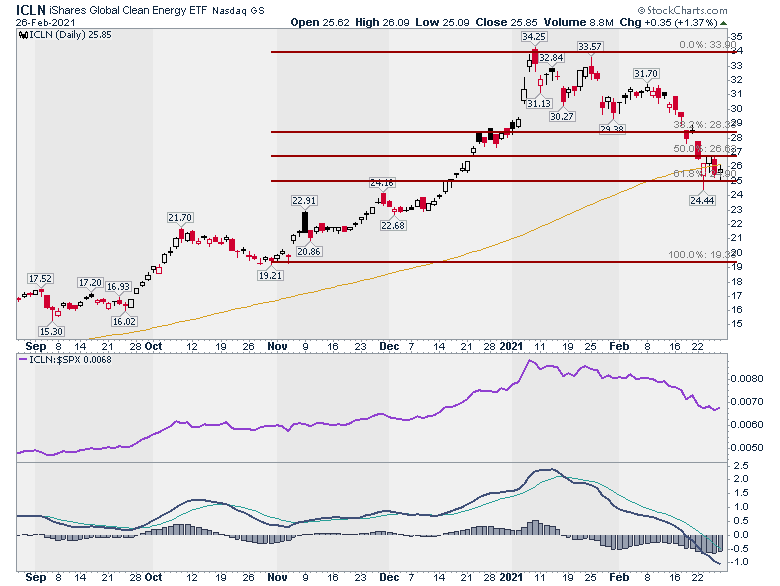Click the 2.5 MACD axis label

point(741,466)
